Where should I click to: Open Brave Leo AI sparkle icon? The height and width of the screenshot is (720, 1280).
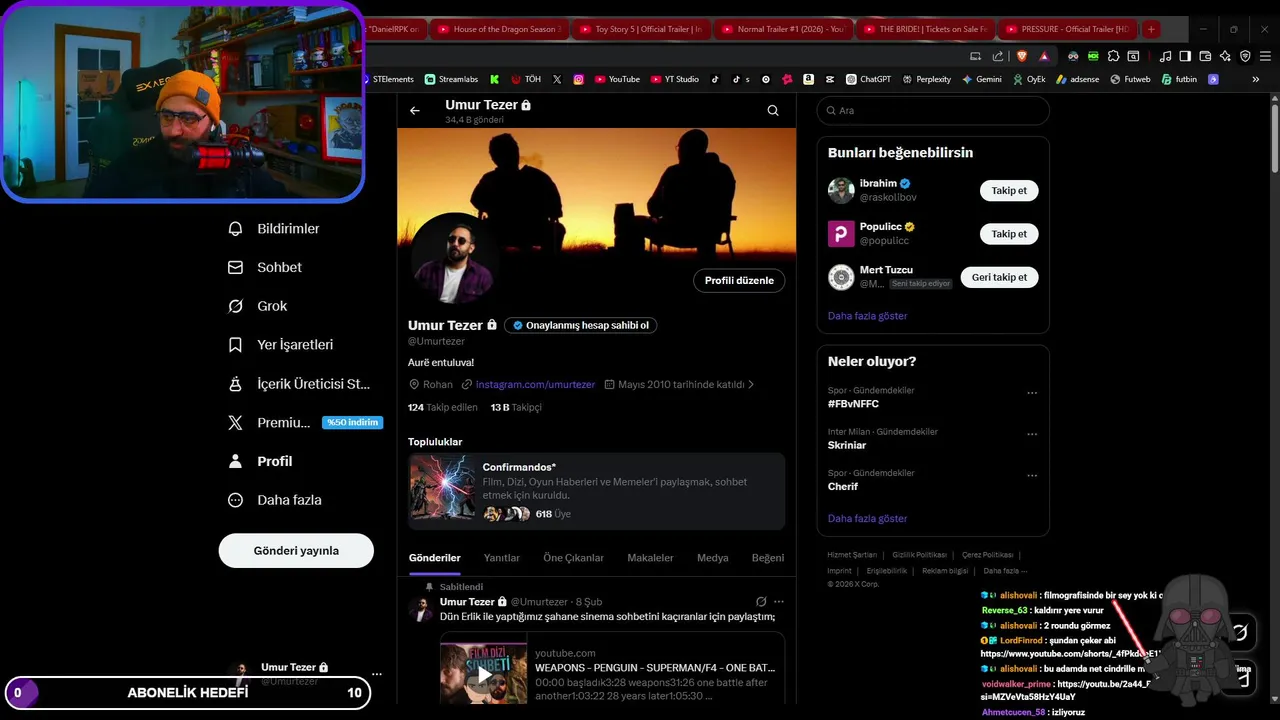(x=1225, y=56)
